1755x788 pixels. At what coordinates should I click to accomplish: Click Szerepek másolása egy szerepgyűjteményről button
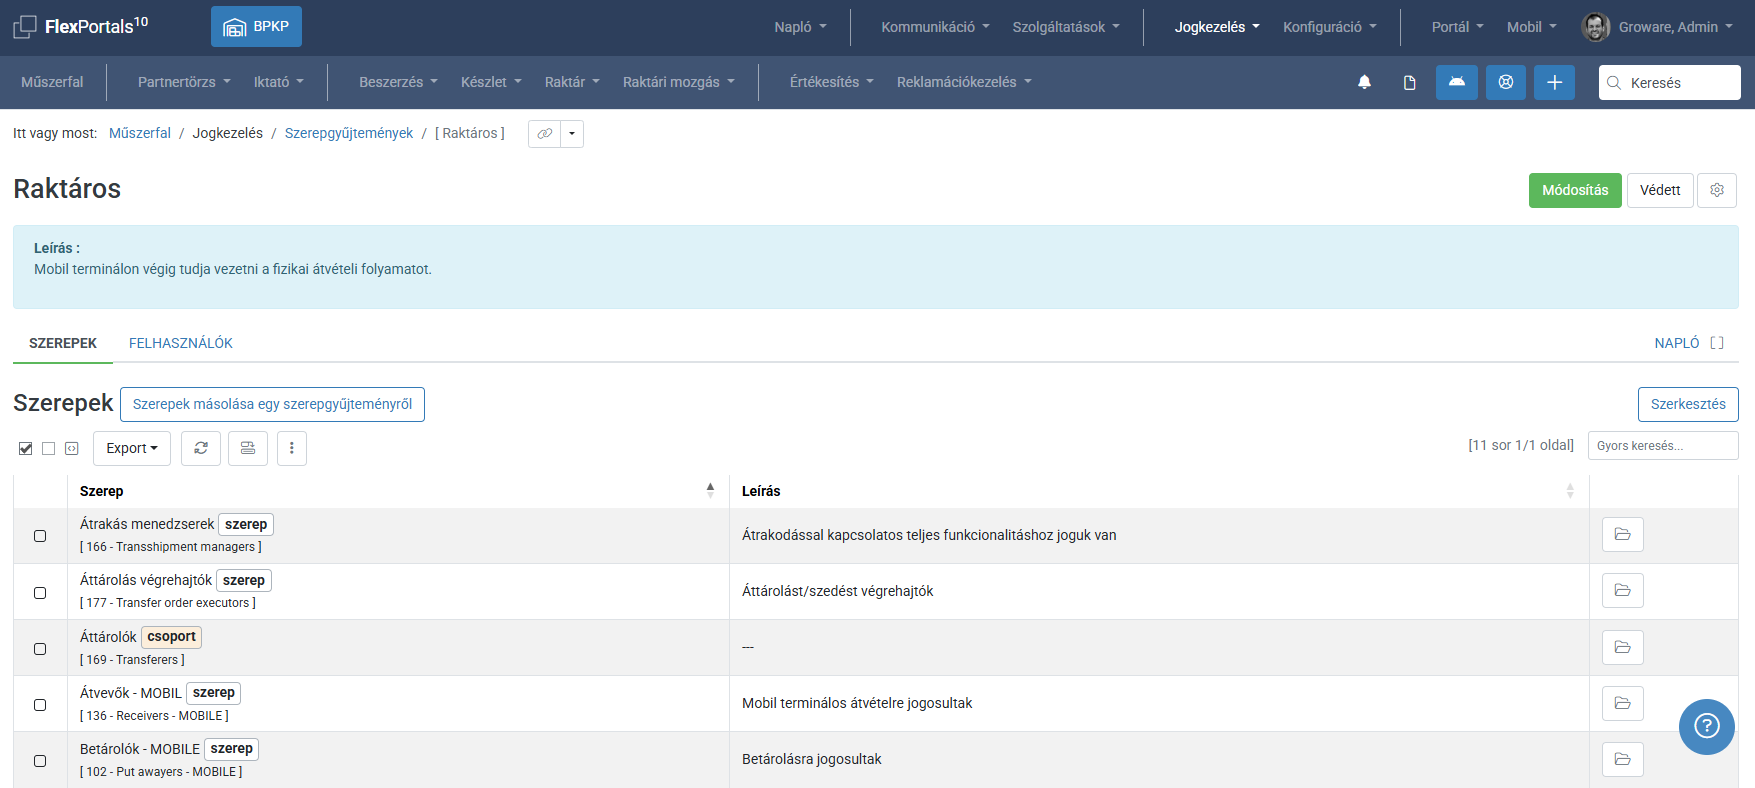pos(272,404)
